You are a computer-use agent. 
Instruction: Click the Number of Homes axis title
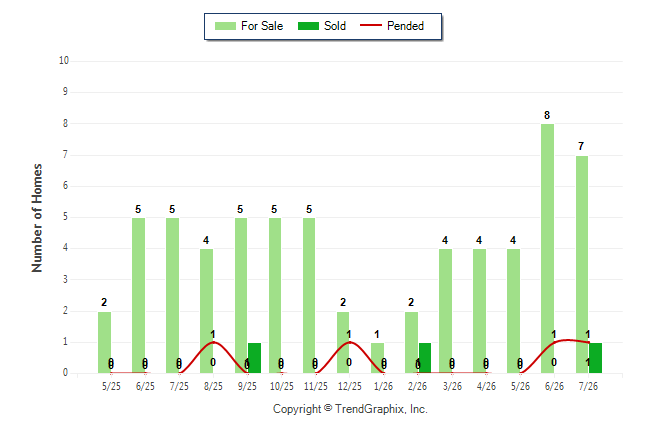pyautogui.click(x=37, y=218)
